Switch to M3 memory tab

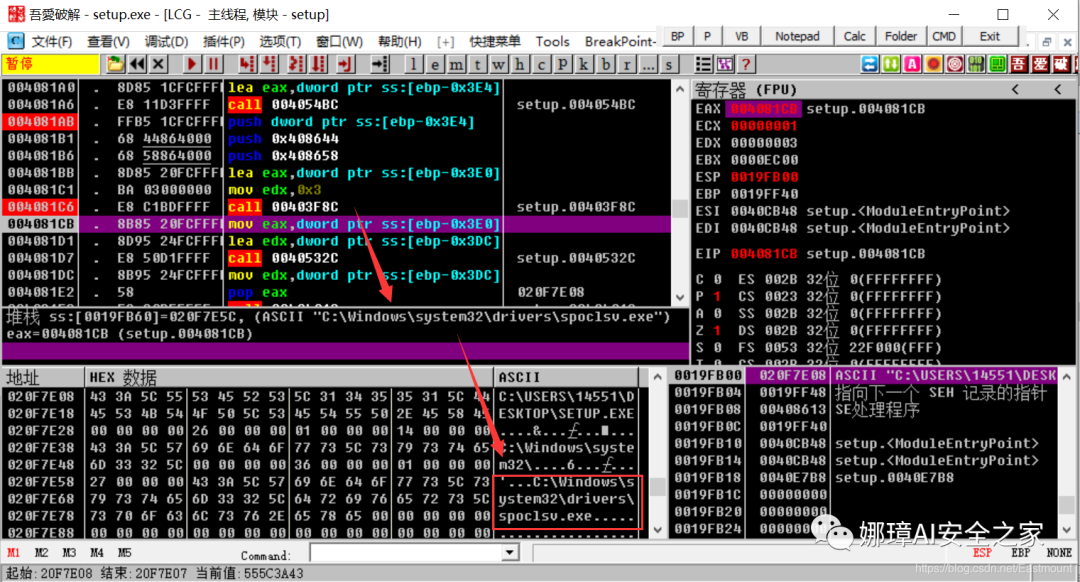[x=69, y=552]
